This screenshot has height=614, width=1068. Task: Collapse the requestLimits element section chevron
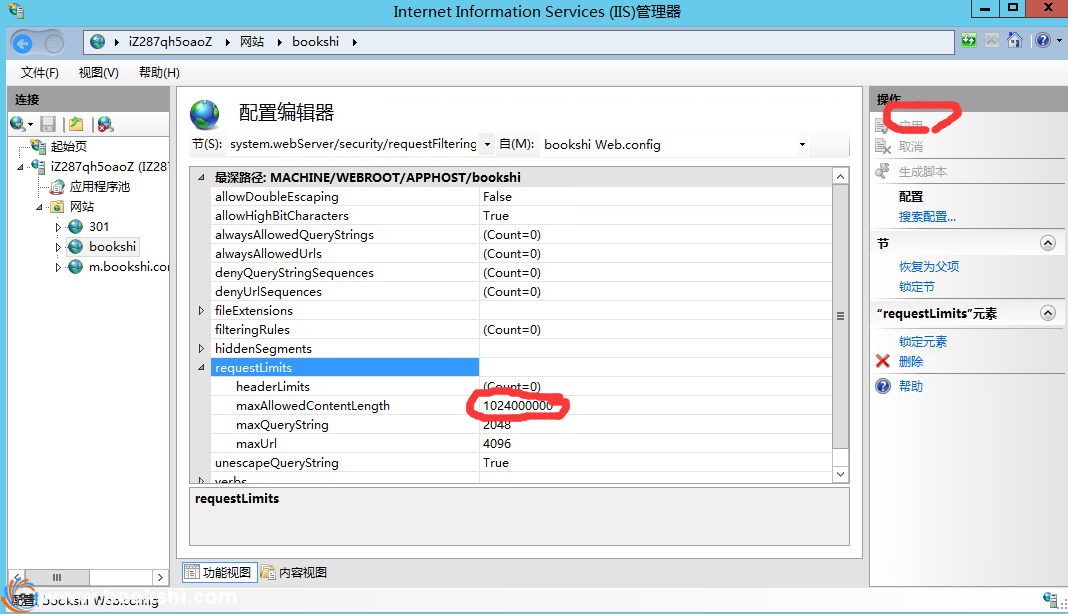(1048, 313)
